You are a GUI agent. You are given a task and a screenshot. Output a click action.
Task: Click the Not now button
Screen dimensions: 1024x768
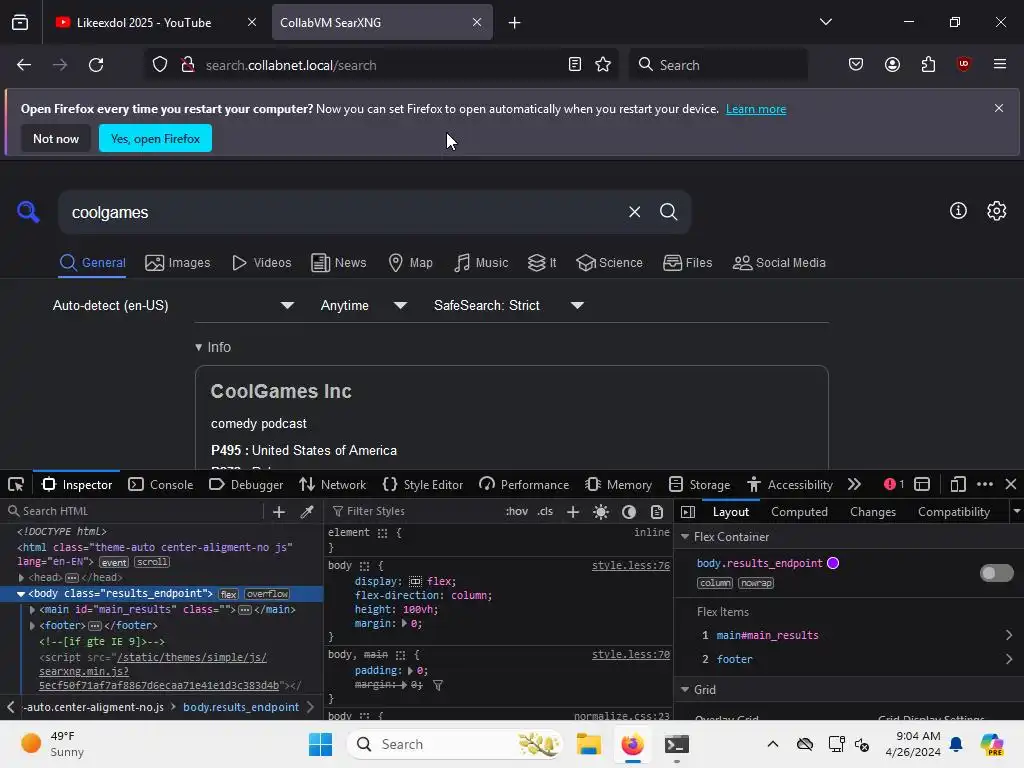point(56,138)
